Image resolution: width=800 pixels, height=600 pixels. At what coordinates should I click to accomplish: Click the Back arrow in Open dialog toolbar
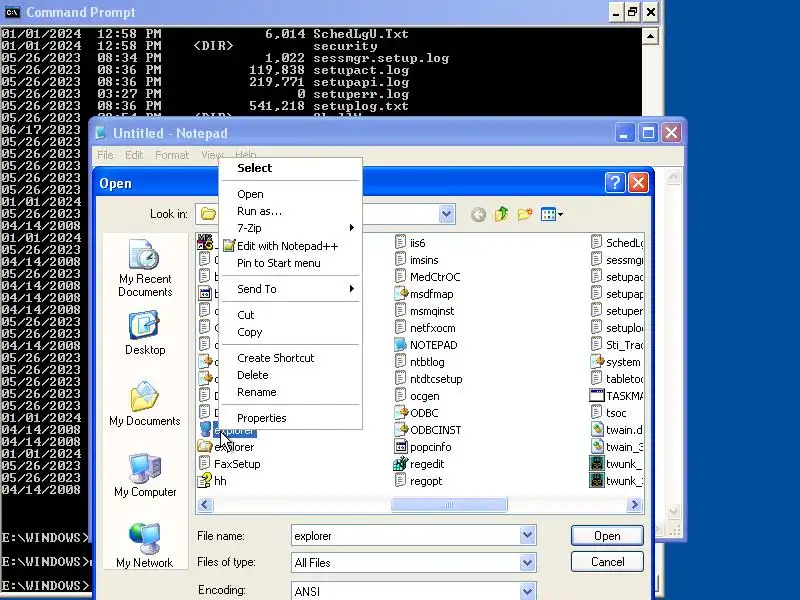478,214
